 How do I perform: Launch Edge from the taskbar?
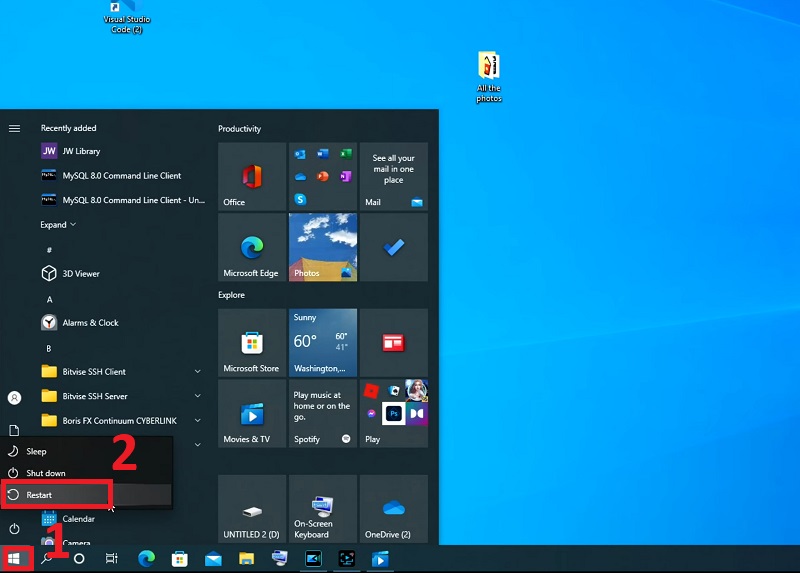tap(146, 559)
